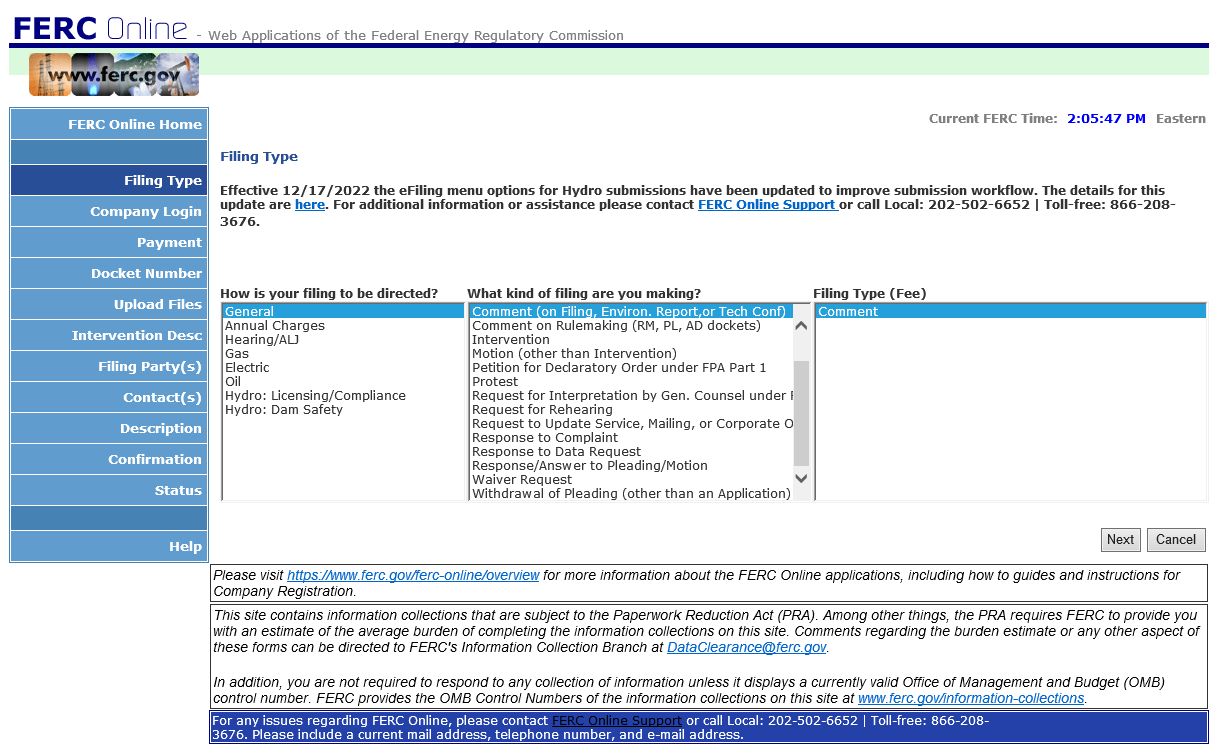The image size is (1210, 744).
Task: Open Confirmation sidebar item
Action: [109, 459]
